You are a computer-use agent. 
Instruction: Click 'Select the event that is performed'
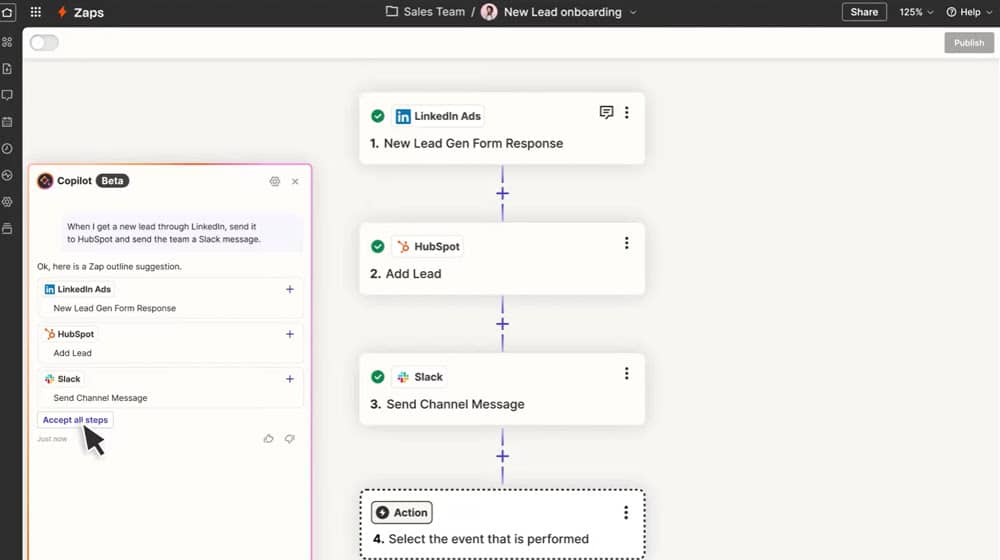(x=489, y=539)
